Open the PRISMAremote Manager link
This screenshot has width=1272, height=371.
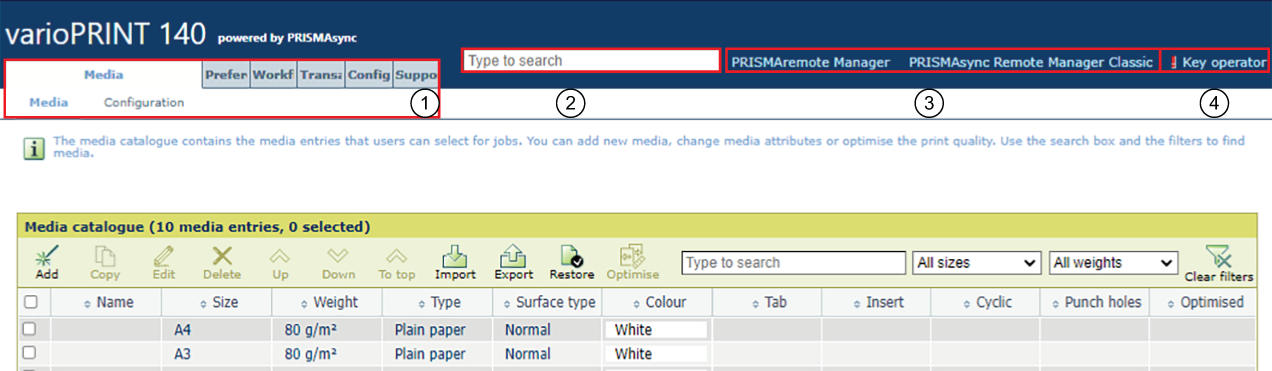point(811,62)
